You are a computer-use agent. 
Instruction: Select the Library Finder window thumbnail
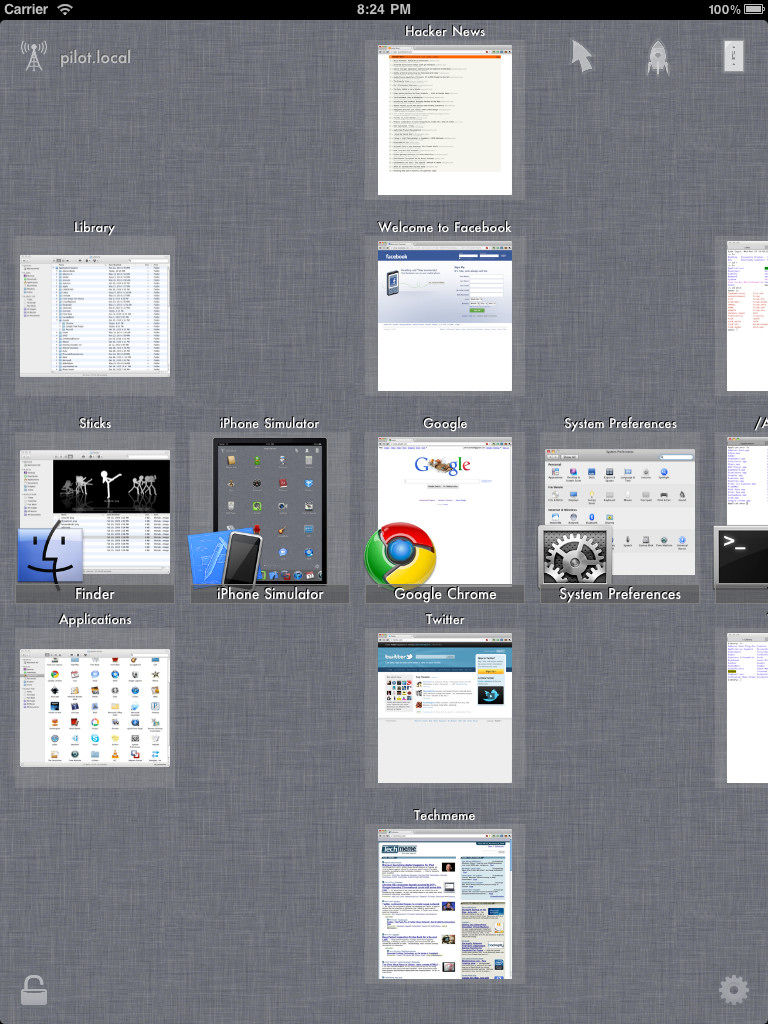click(95, 315)
